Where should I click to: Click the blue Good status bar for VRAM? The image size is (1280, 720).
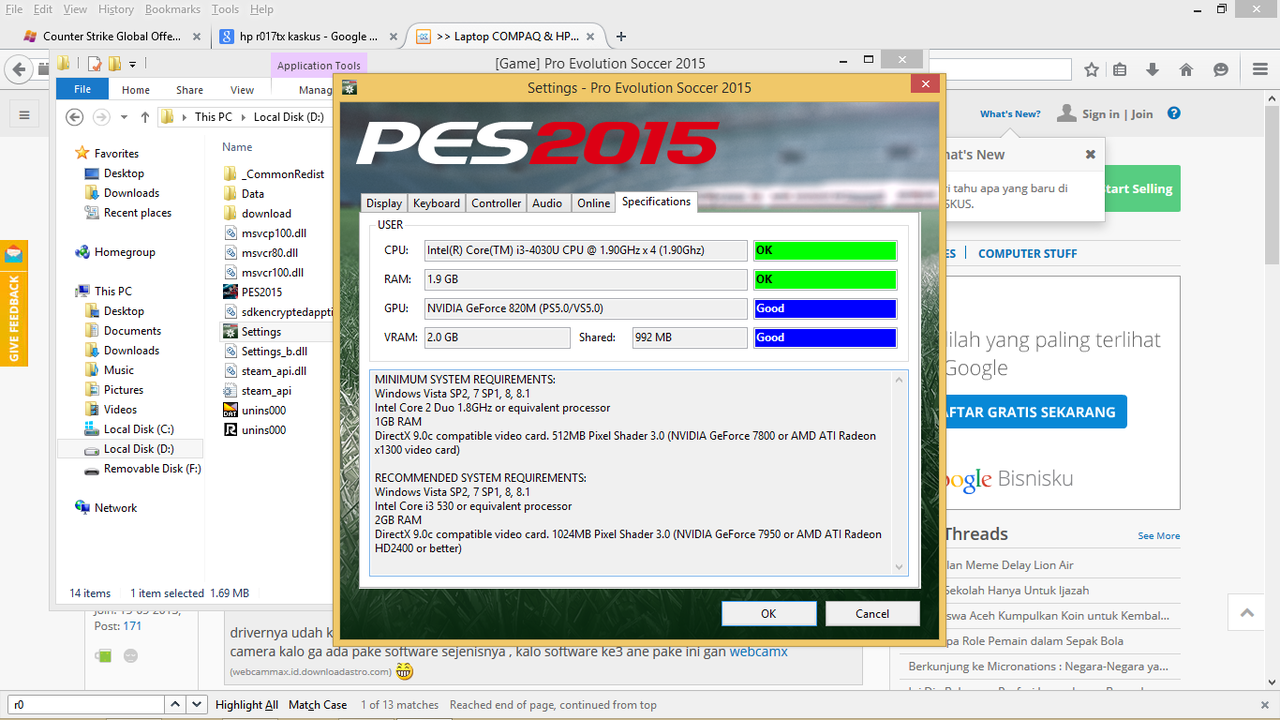pos(825,337)
